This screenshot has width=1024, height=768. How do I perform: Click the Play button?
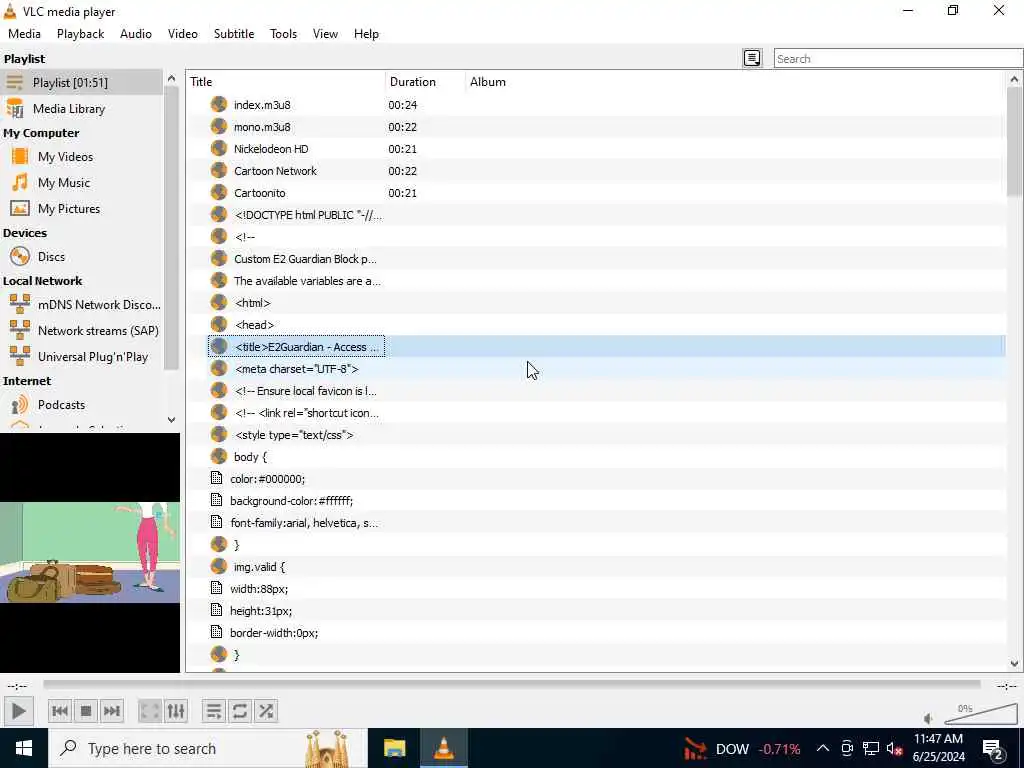pos(18,711)
